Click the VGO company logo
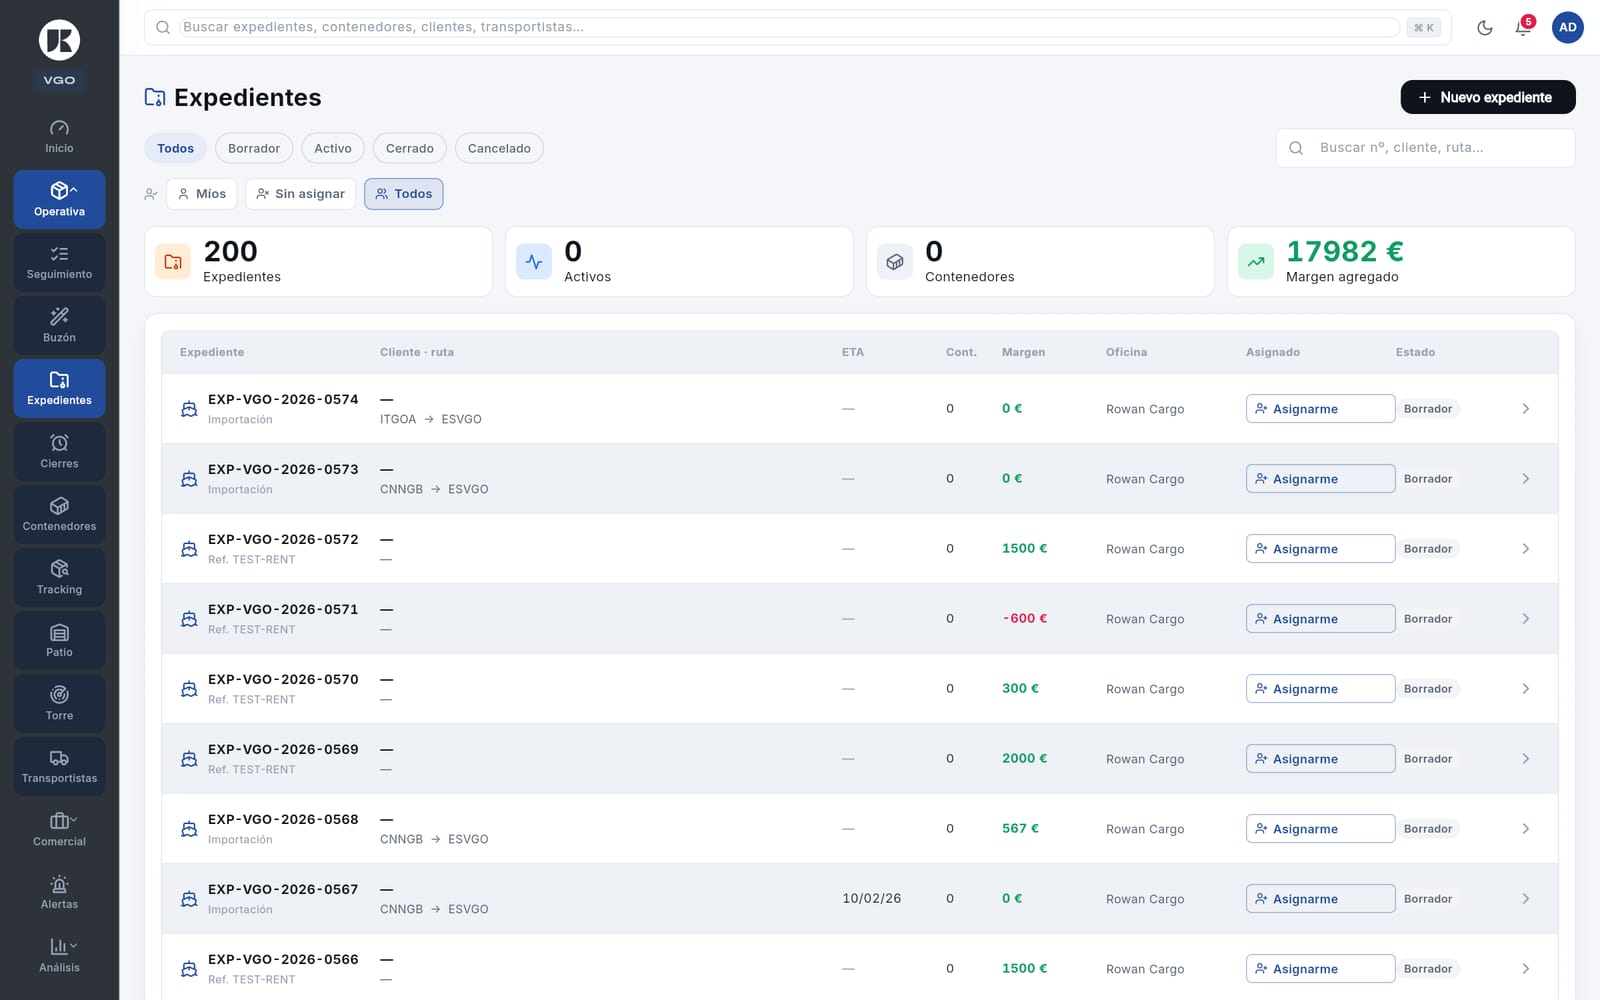The image size is (1600, 1000). pyautogui.click(x=59, y=40)
